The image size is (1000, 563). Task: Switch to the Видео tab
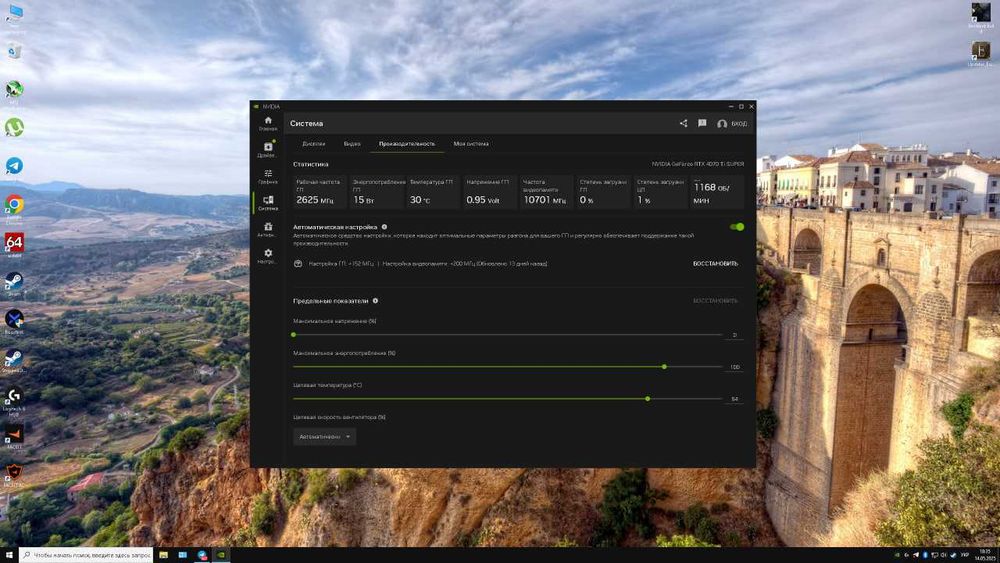(x=351, y=143)
